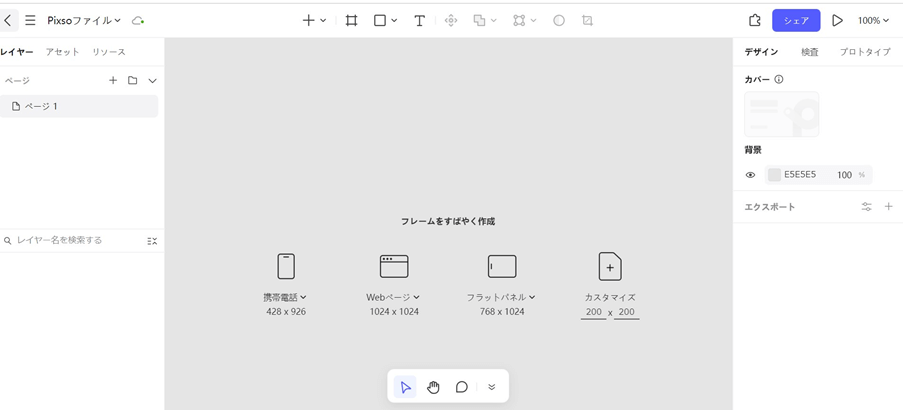Click the mask circle icon
The image size is (903, 410).
pyautogui.click(x=559, y=21)
